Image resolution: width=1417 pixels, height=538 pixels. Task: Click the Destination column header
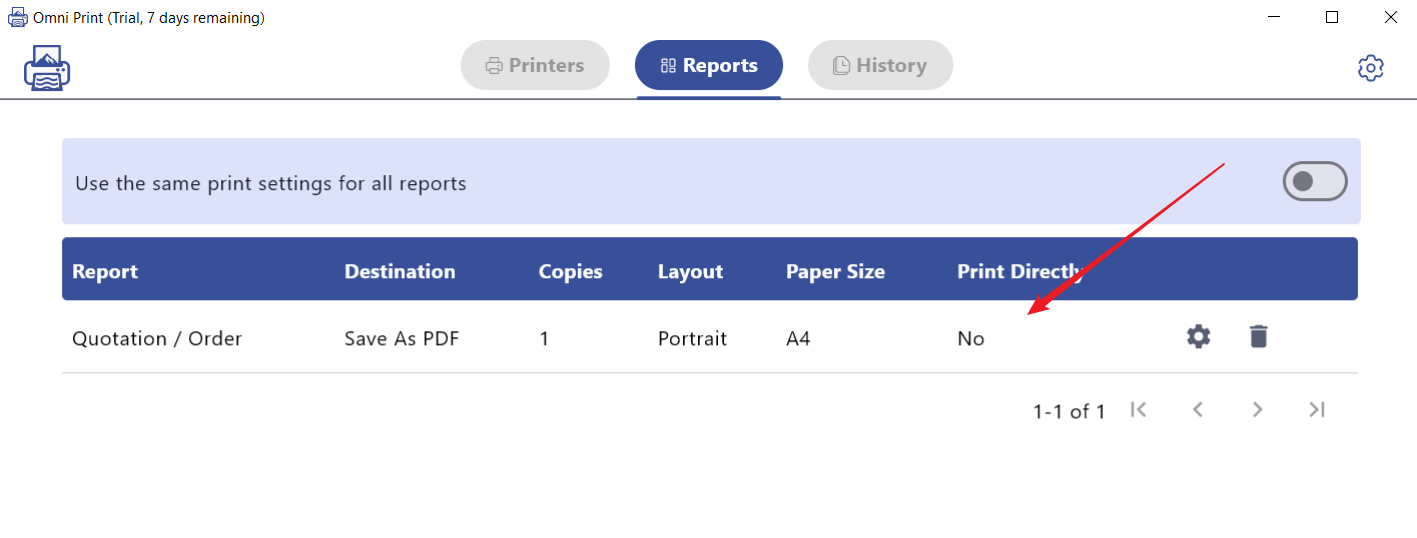pyautogui.click(x=399, y=272)
